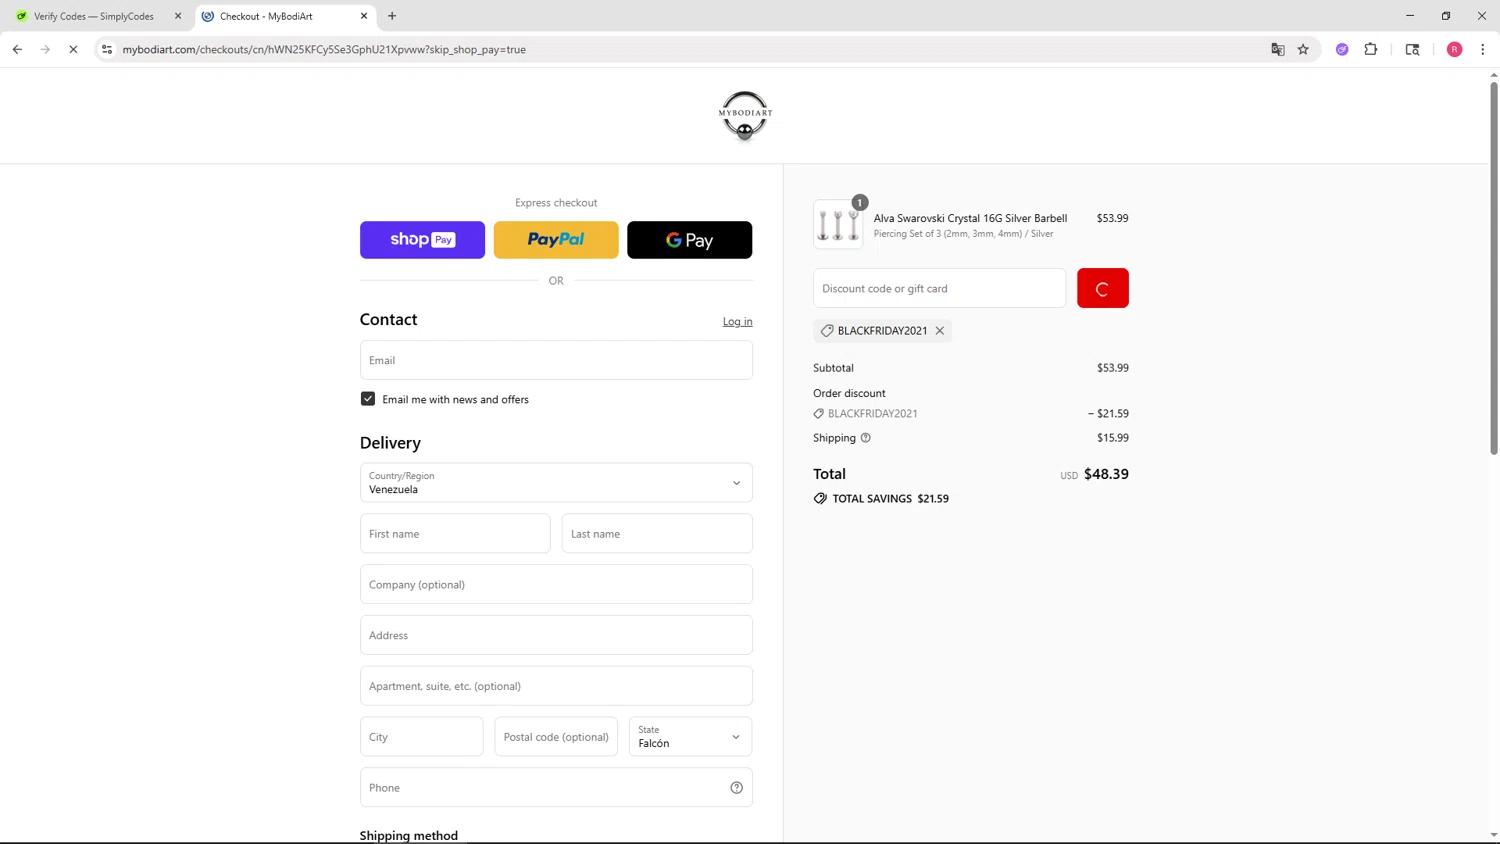1500x844 pixels.
Task: Click the barbell product thumbnail
Action: point(838,224)
